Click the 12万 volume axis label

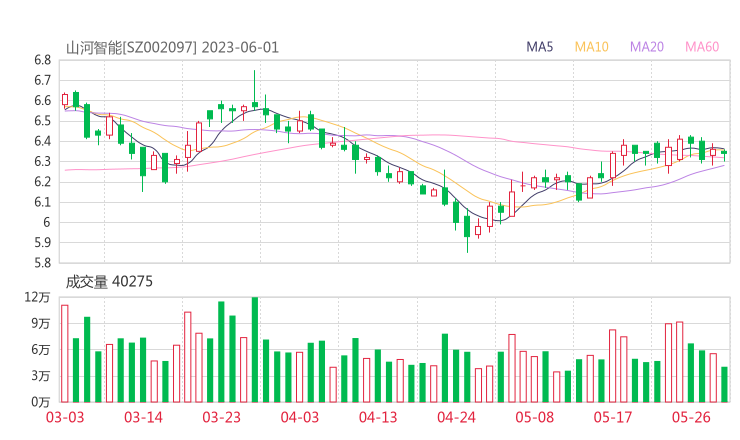pyautogui.click(x=37, y=297)
